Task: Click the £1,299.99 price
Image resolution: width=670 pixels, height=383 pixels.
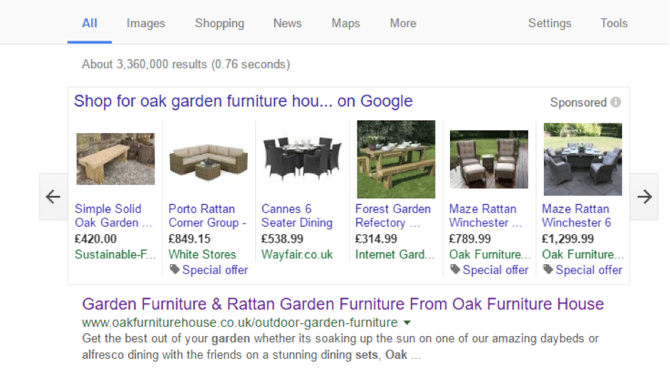Action: tap(568, 239)
